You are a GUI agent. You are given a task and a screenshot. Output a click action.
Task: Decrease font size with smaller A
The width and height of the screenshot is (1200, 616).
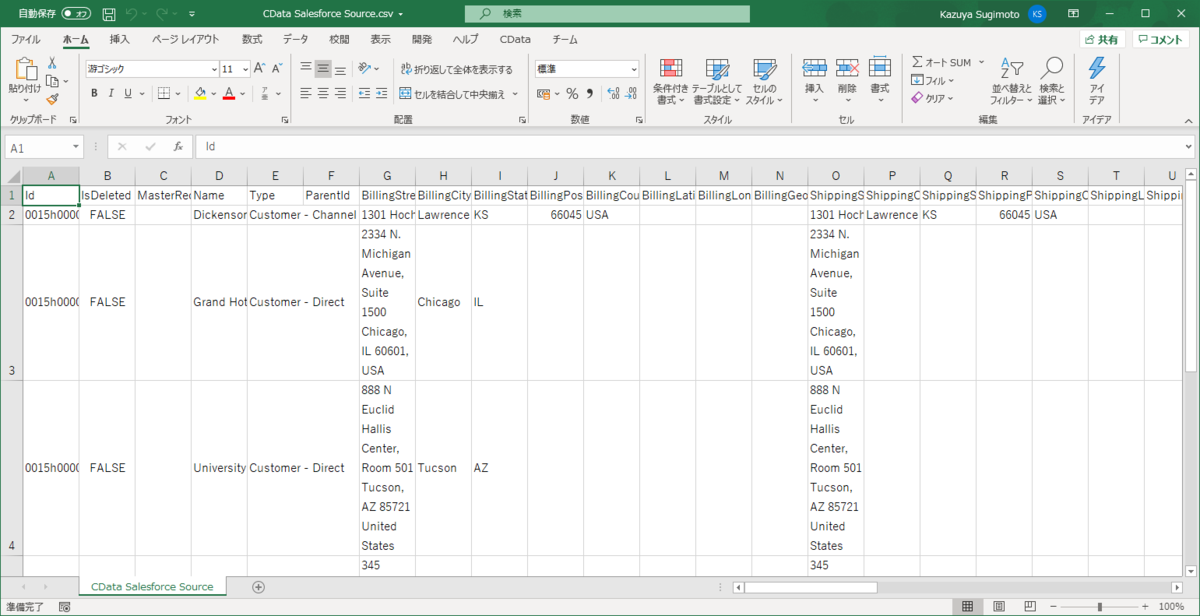(277, 68)
